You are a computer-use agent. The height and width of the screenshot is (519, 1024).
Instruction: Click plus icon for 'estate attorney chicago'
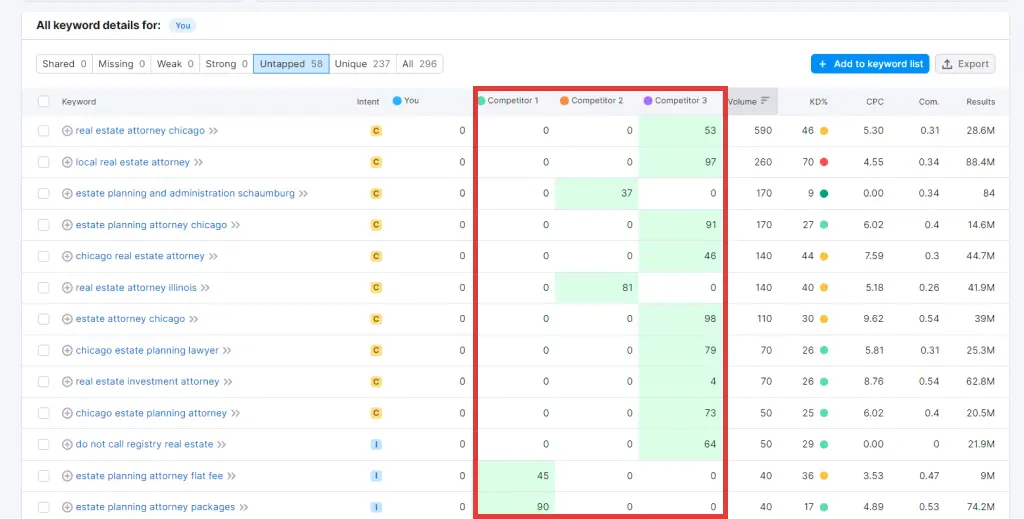tap(67, 319)
